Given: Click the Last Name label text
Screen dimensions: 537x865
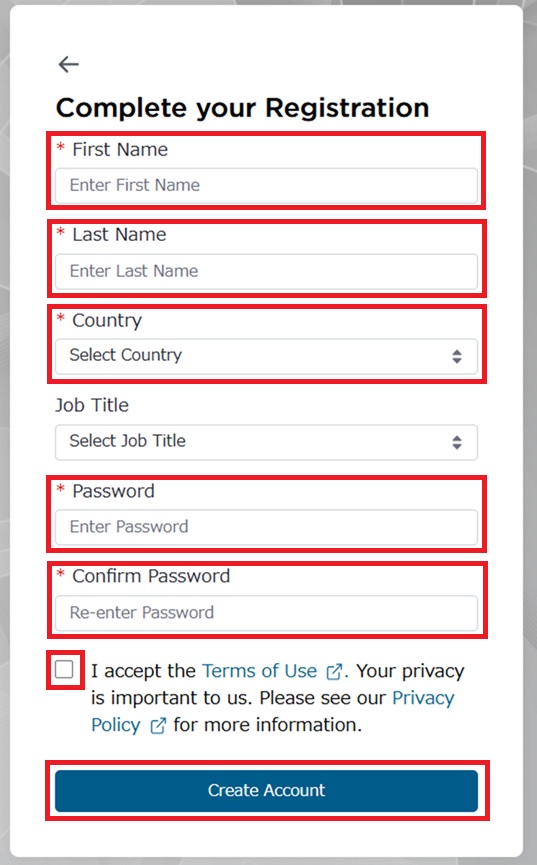Looking at the screenshot, I should point(119,234).
